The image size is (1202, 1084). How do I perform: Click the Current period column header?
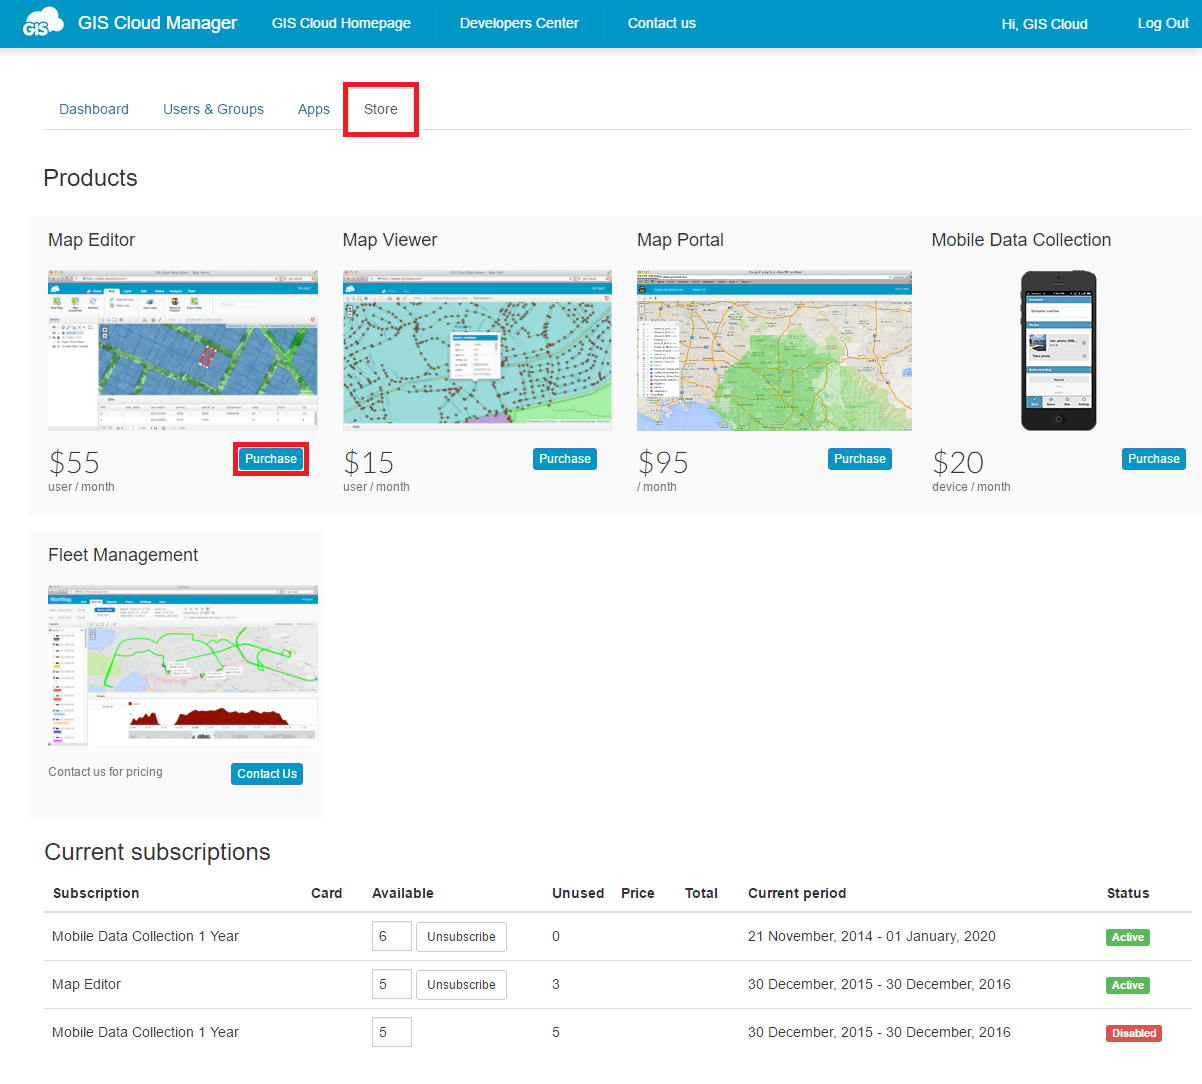pos(797,893)
